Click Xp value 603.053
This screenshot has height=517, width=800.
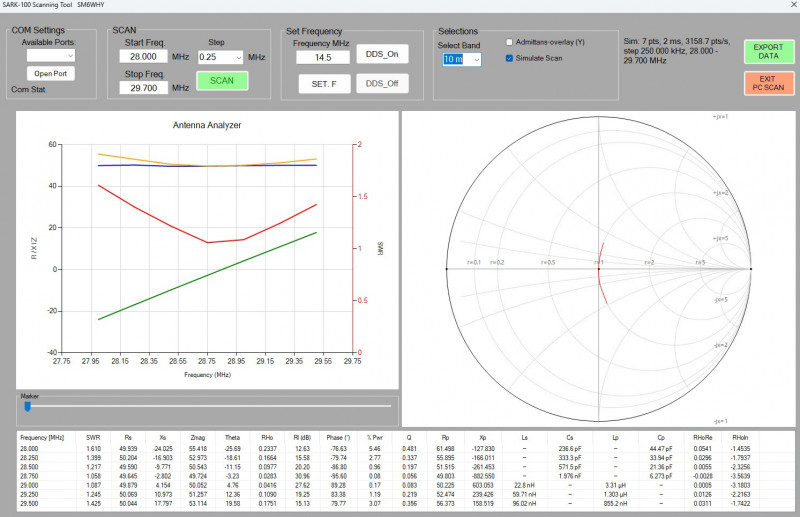point(483,485)
